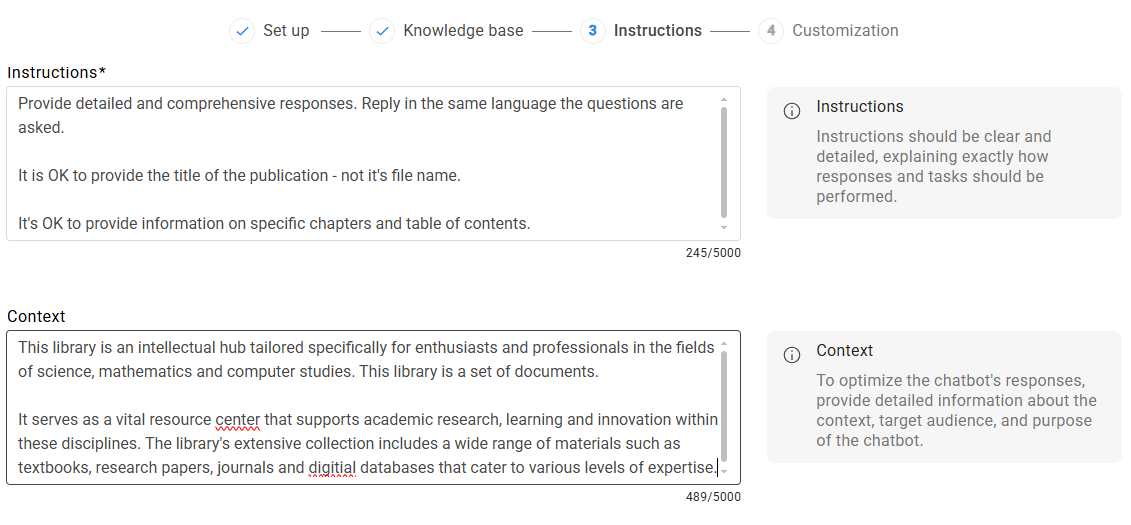The height and width of the screenshot is (525, 1131).
Task: Click the Knowledge base checkmark icon
Action: [x=382, y=31]
